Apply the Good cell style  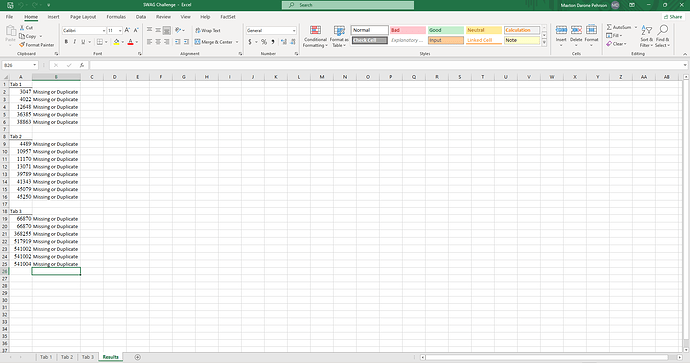click(446, 30)
